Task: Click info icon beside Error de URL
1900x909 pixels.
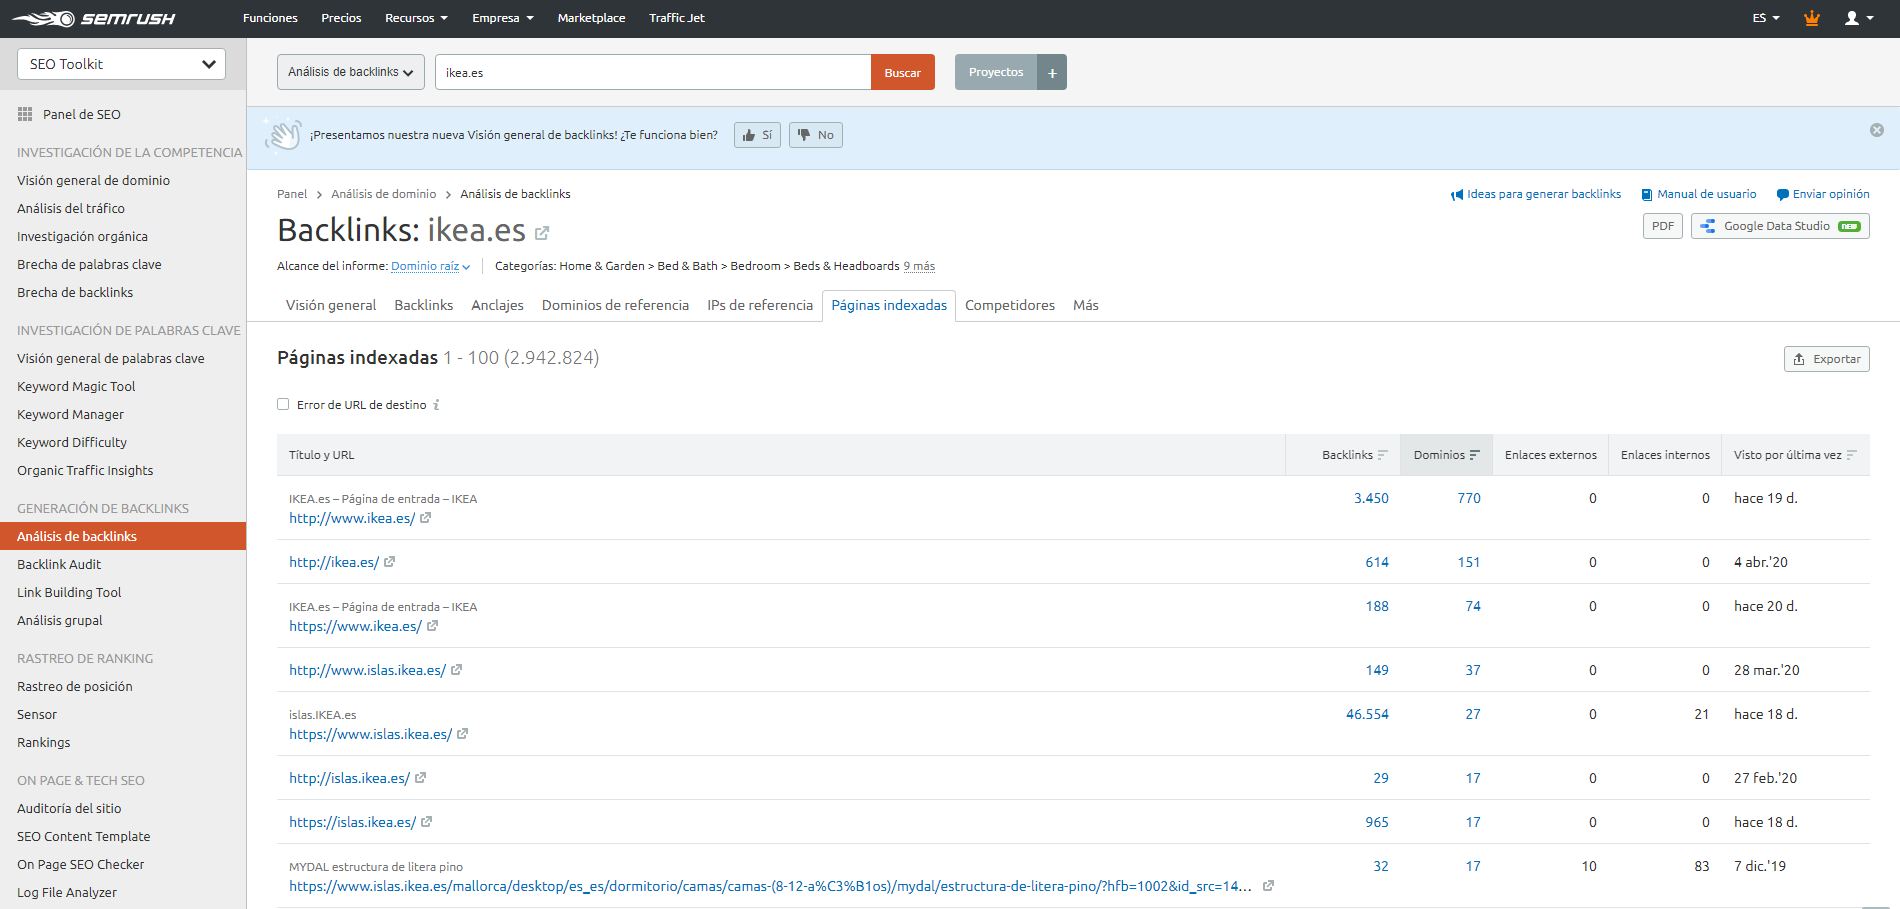Action: tap(437, 405)
